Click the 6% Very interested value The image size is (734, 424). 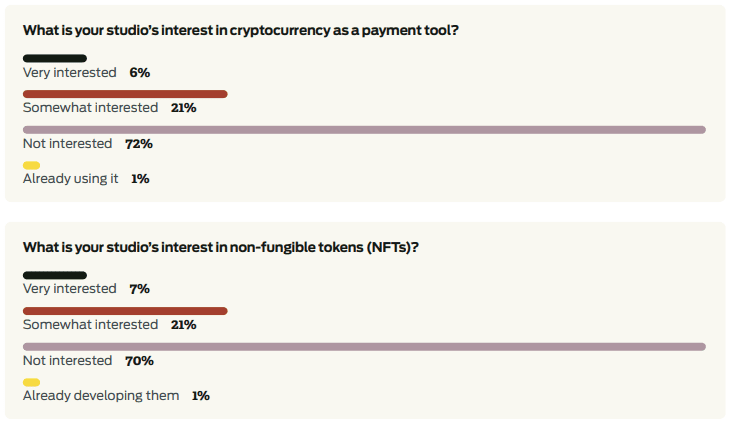click(x=139, y=73)
